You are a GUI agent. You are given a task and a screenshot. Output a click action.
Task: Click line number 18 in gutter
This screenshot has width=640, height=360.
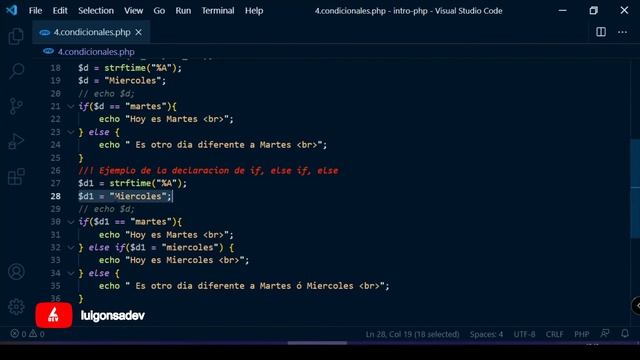tap(56, 68)
